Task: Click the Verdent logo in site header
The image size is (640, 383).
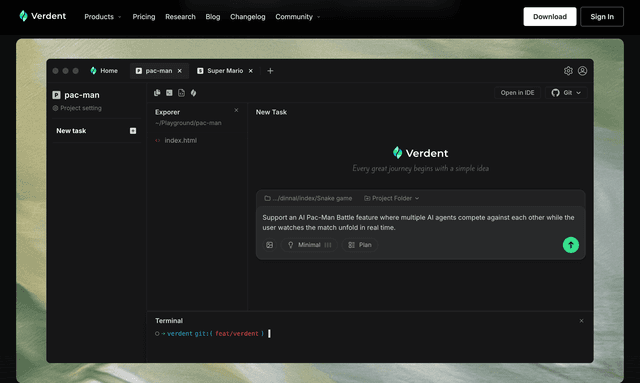Action: click(x=42, y=16)
